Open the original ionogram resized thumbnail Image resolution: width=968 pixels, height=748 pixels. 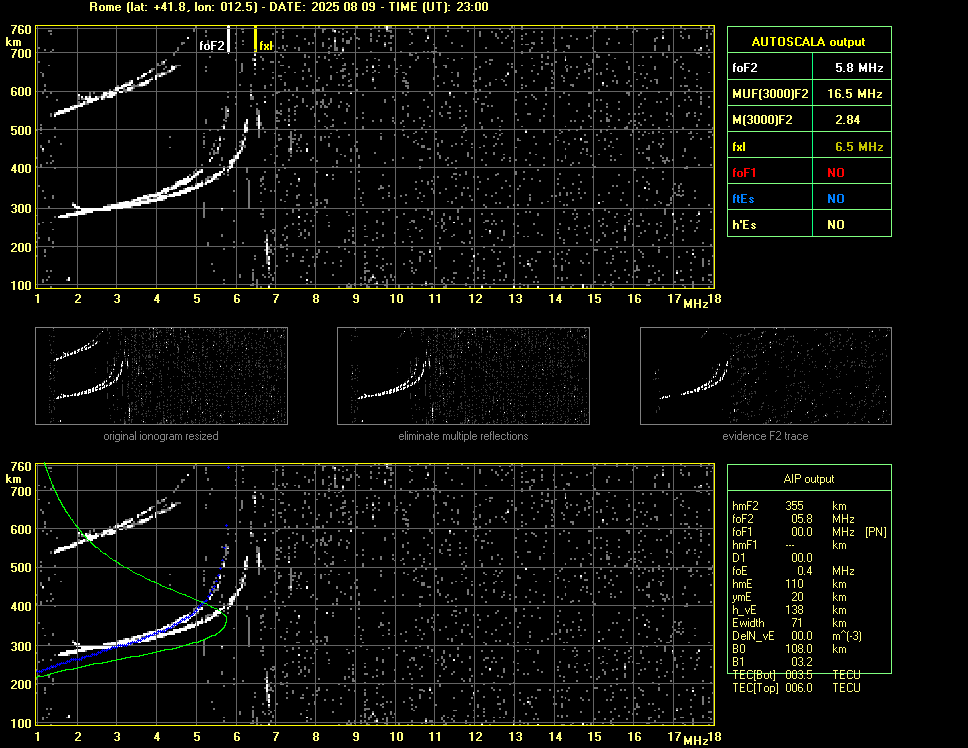161,376
